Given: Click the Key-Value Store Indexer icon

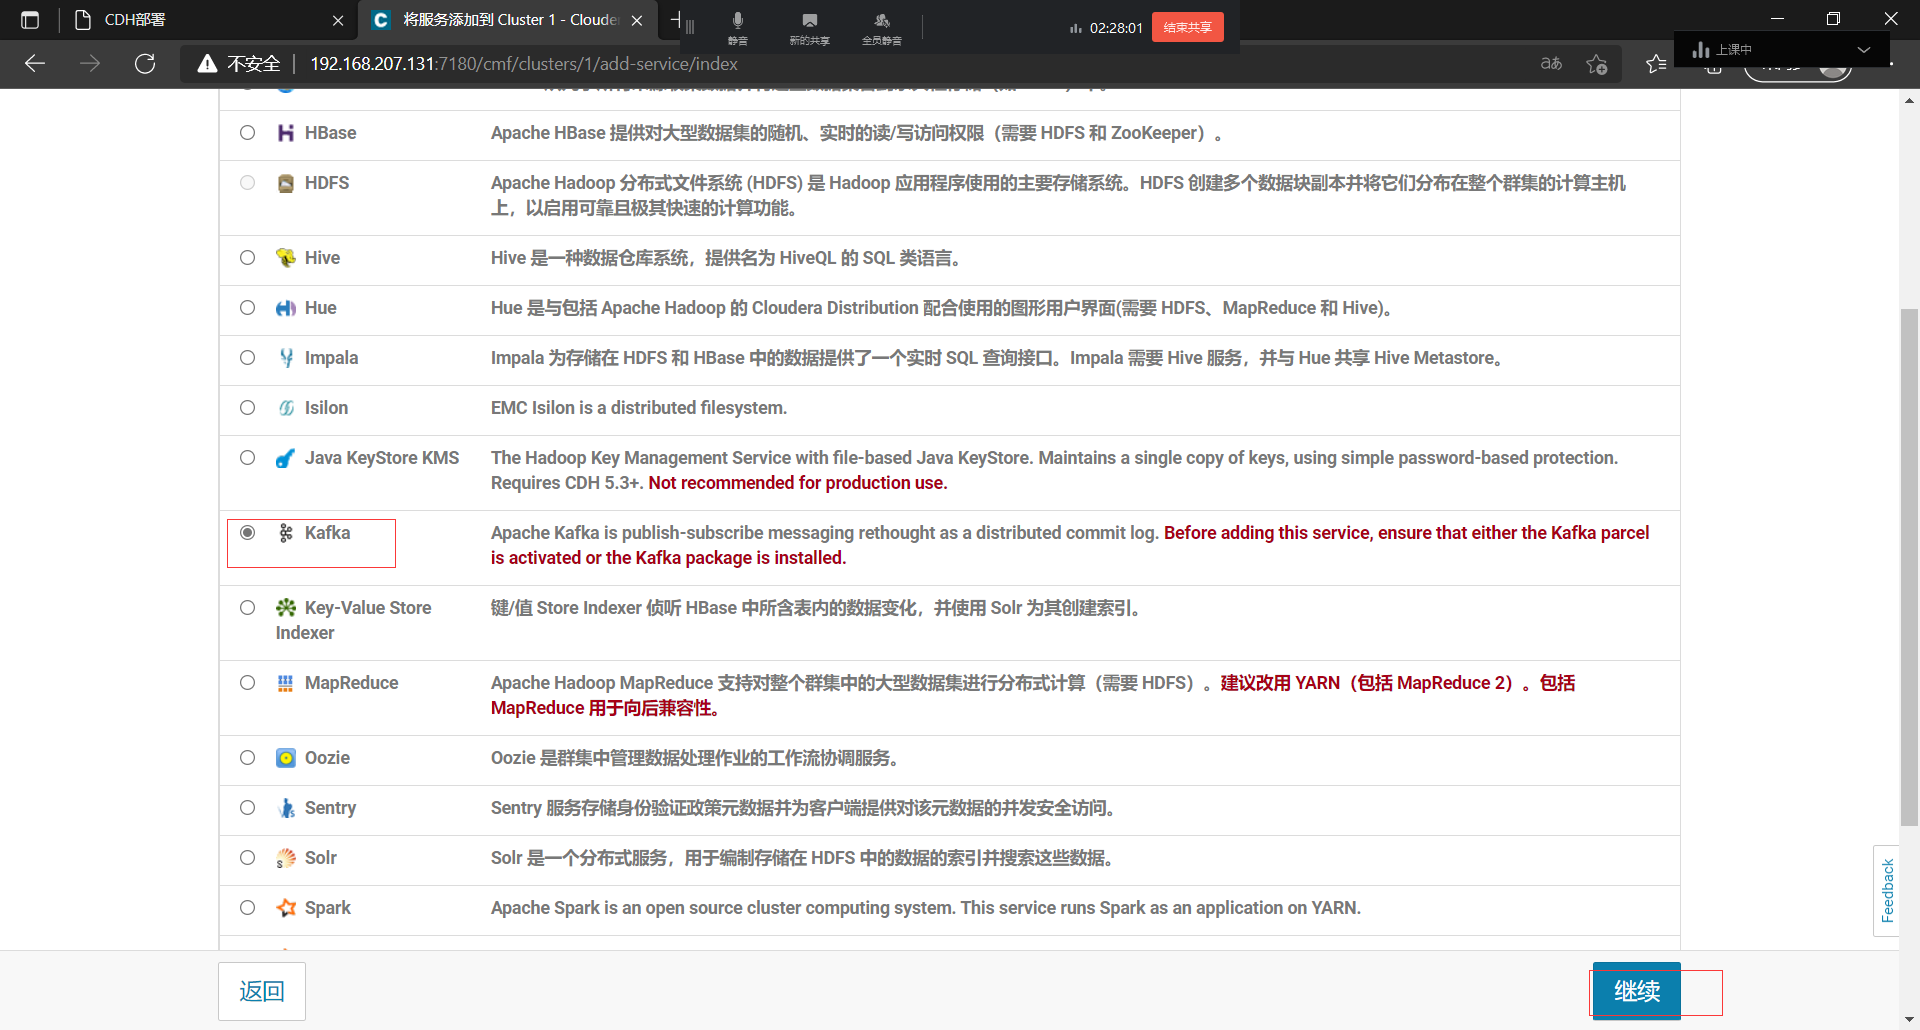Looking at the screenshot, I should (x=286, y=608).
